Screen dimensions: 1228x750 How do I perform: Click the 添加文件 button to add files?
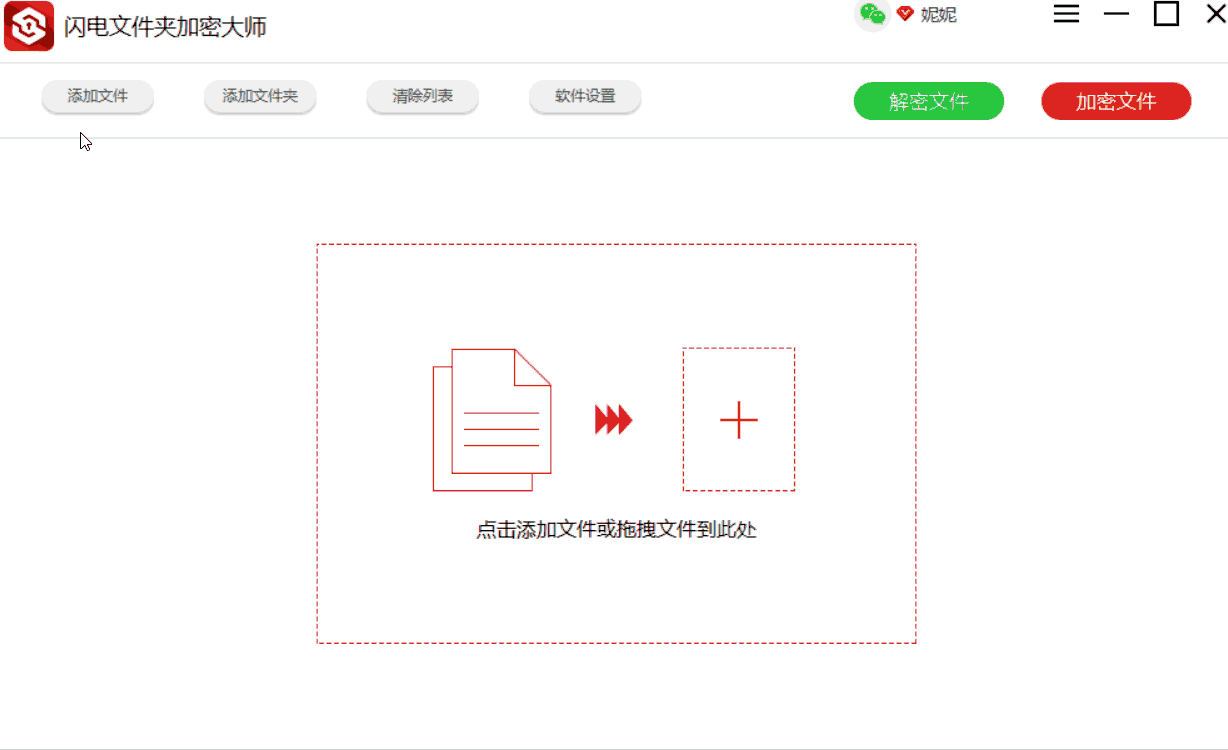pos(97,97)
